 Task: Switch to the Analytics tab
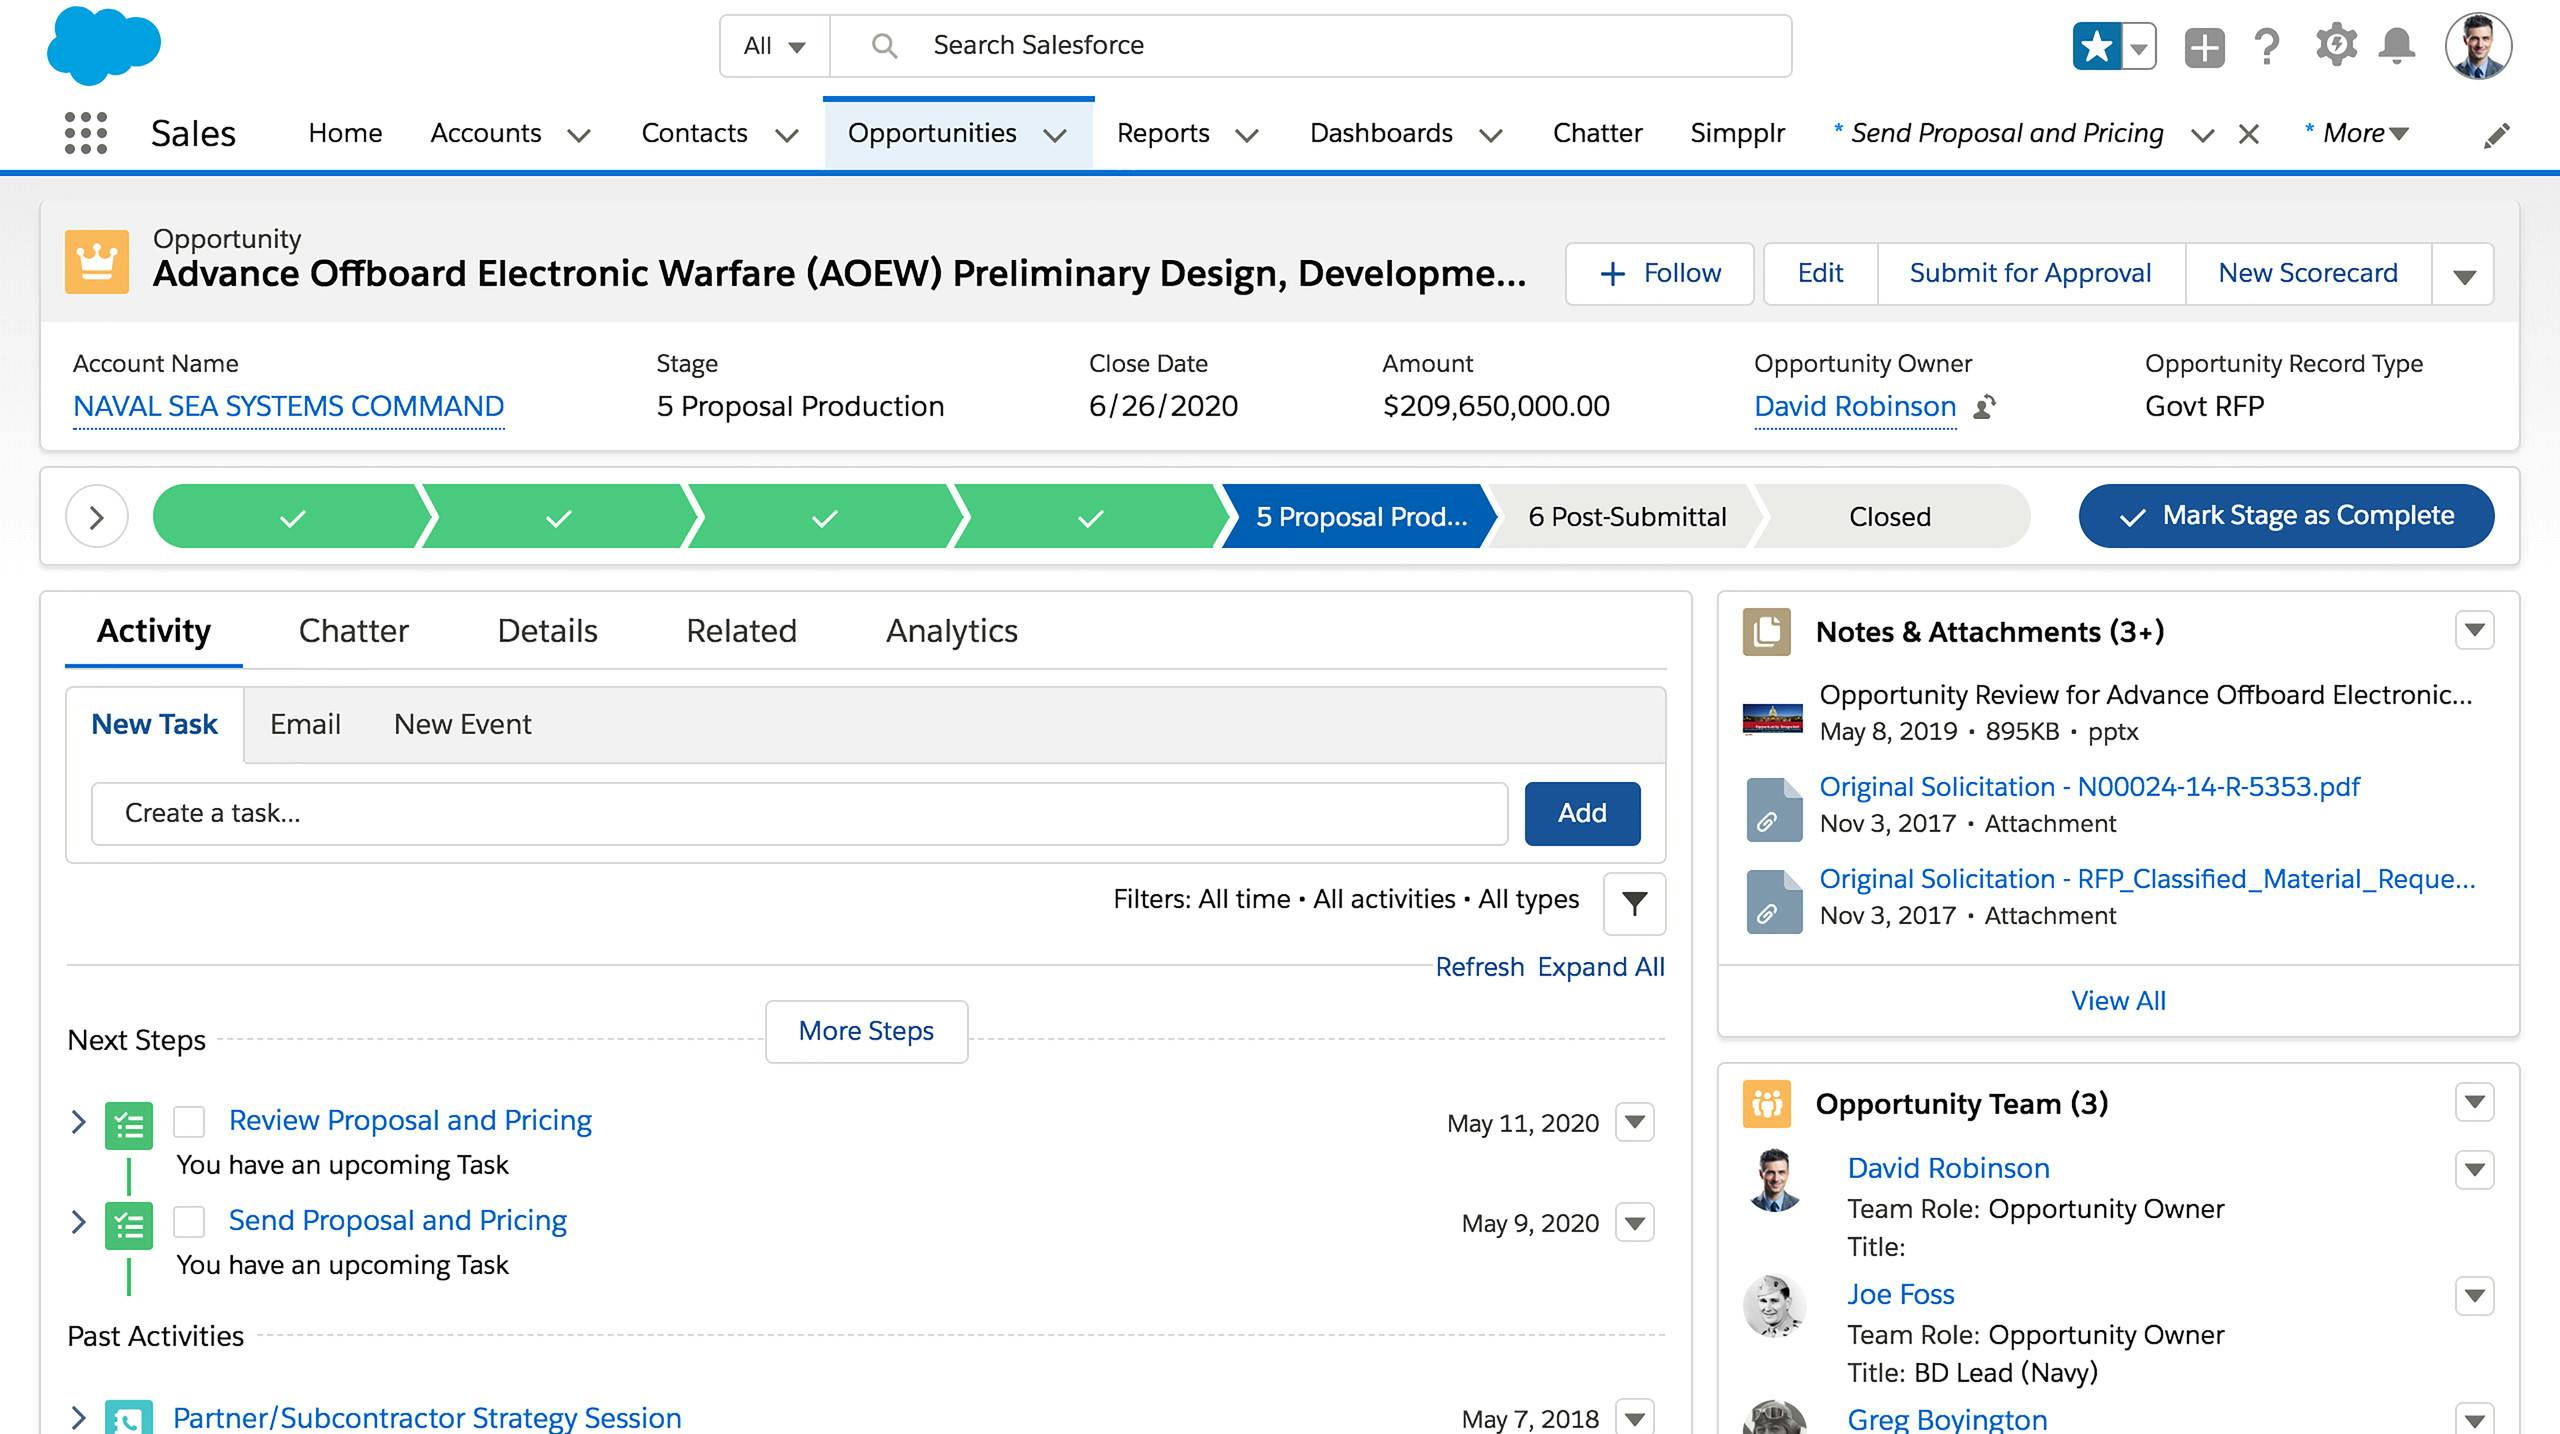951,631
